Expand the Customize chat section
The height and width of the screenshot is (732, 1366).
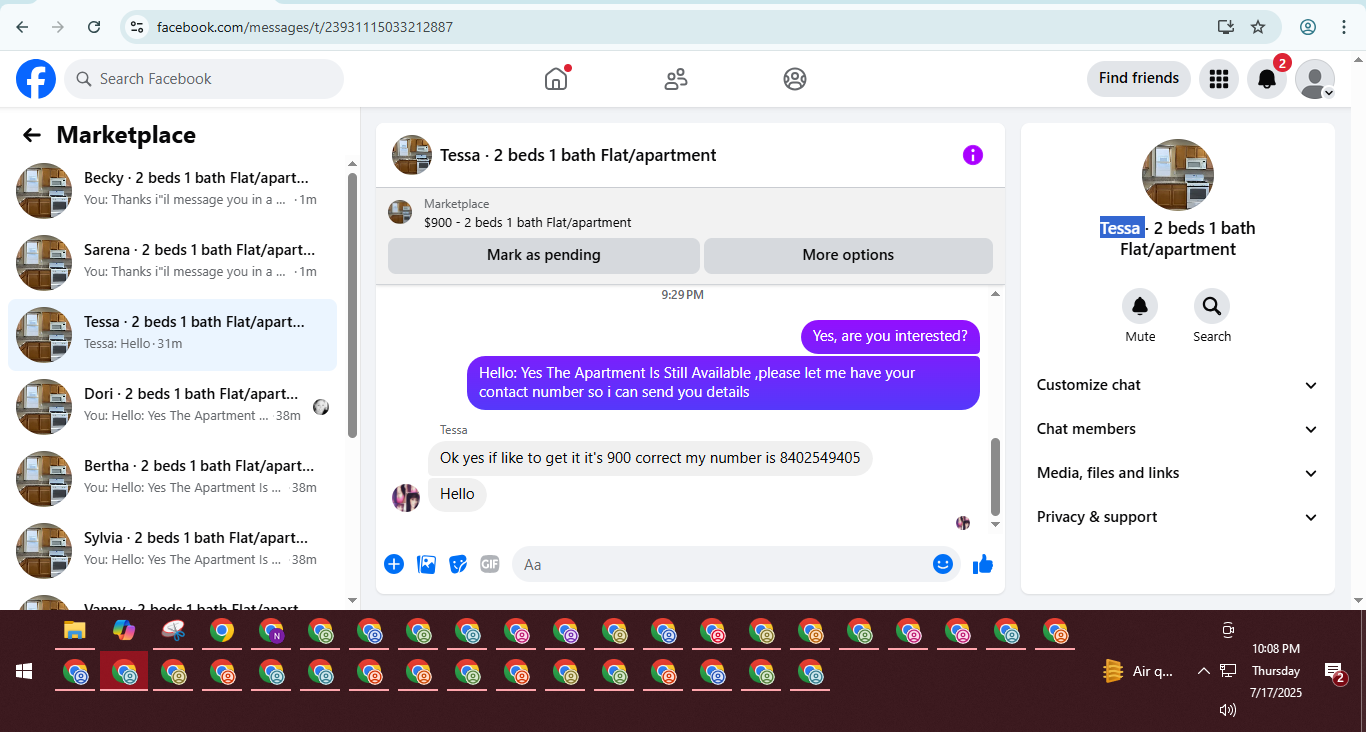point(1178,385)
